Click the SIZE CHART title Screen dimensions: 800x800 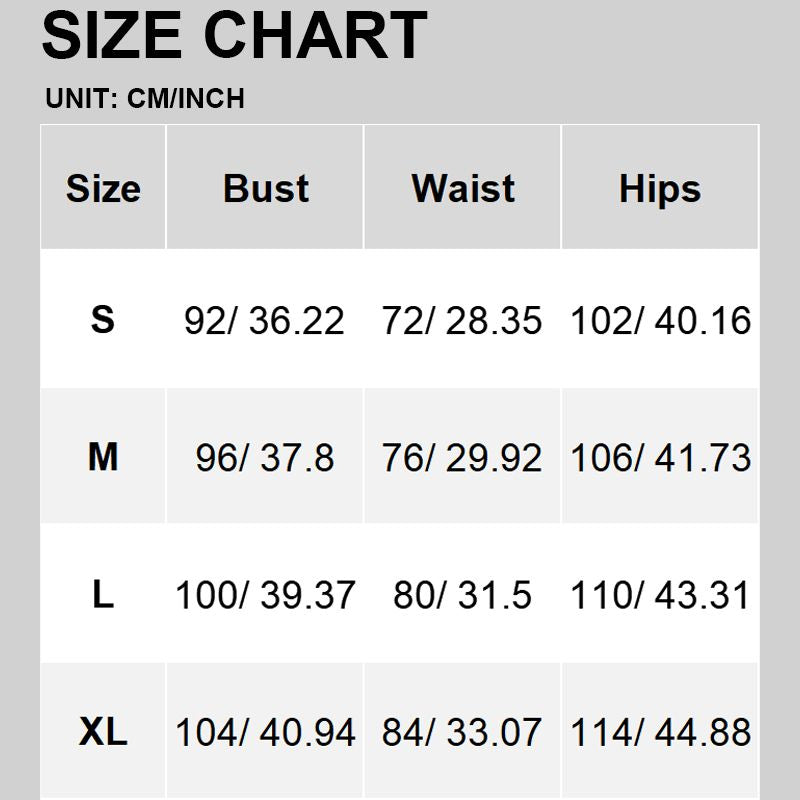click(234, 37)
